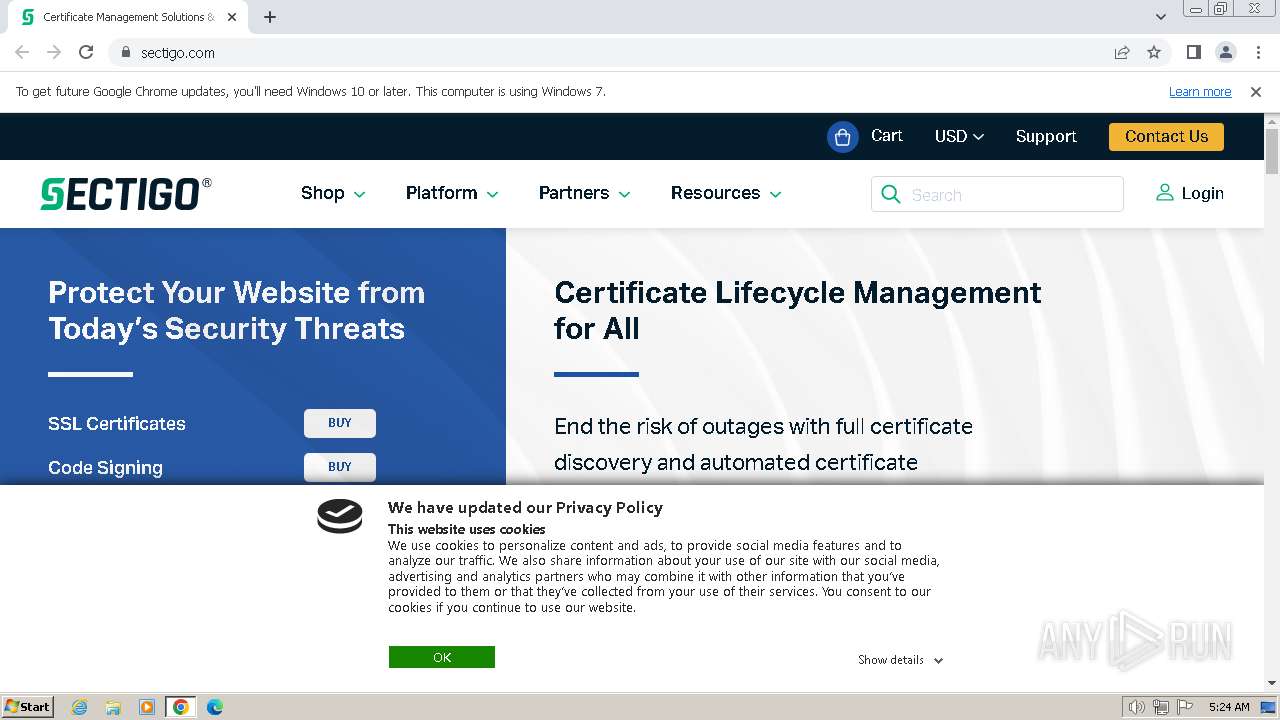
Task: Open a new tab
Action: 270,17
